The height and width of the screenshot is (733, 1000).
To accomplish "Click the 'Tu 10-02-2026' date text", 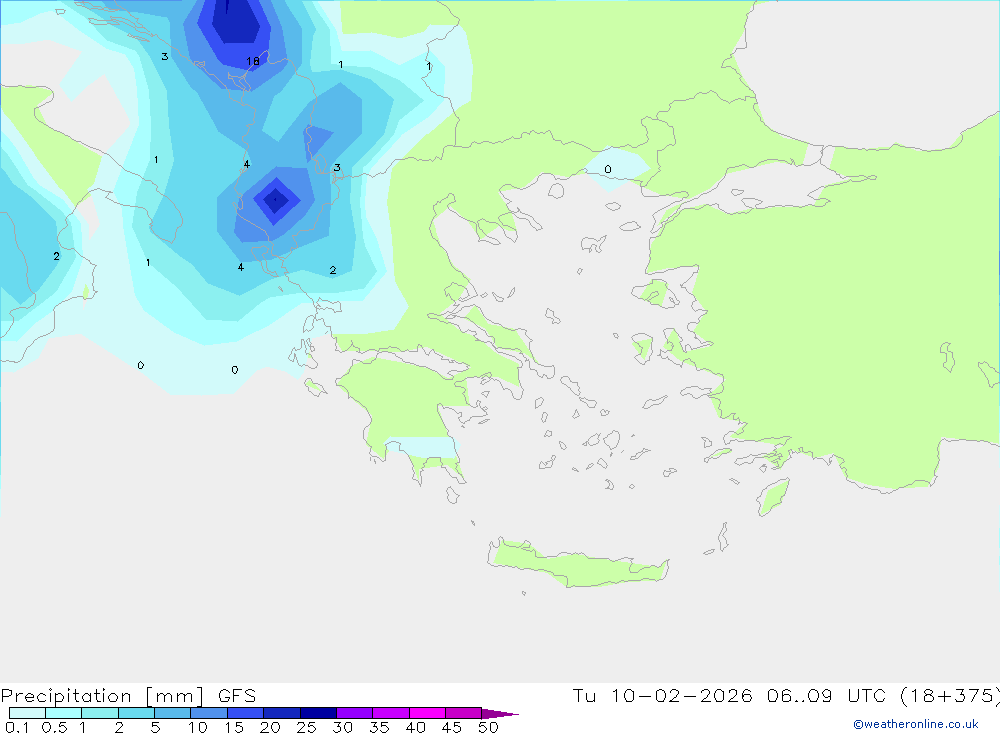I will pos(662,695).
